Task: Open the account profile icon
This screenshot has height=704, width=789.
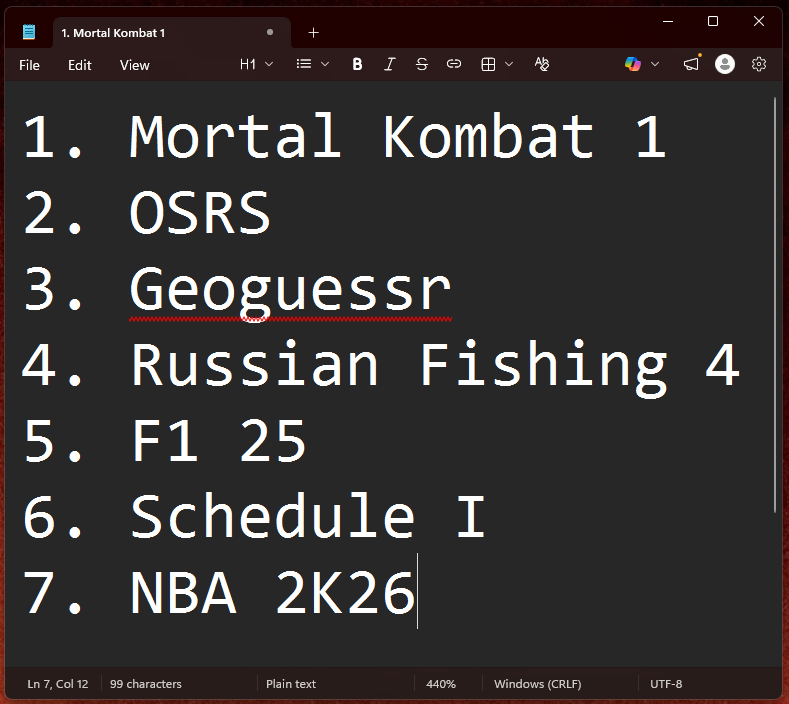Action: 725,64
